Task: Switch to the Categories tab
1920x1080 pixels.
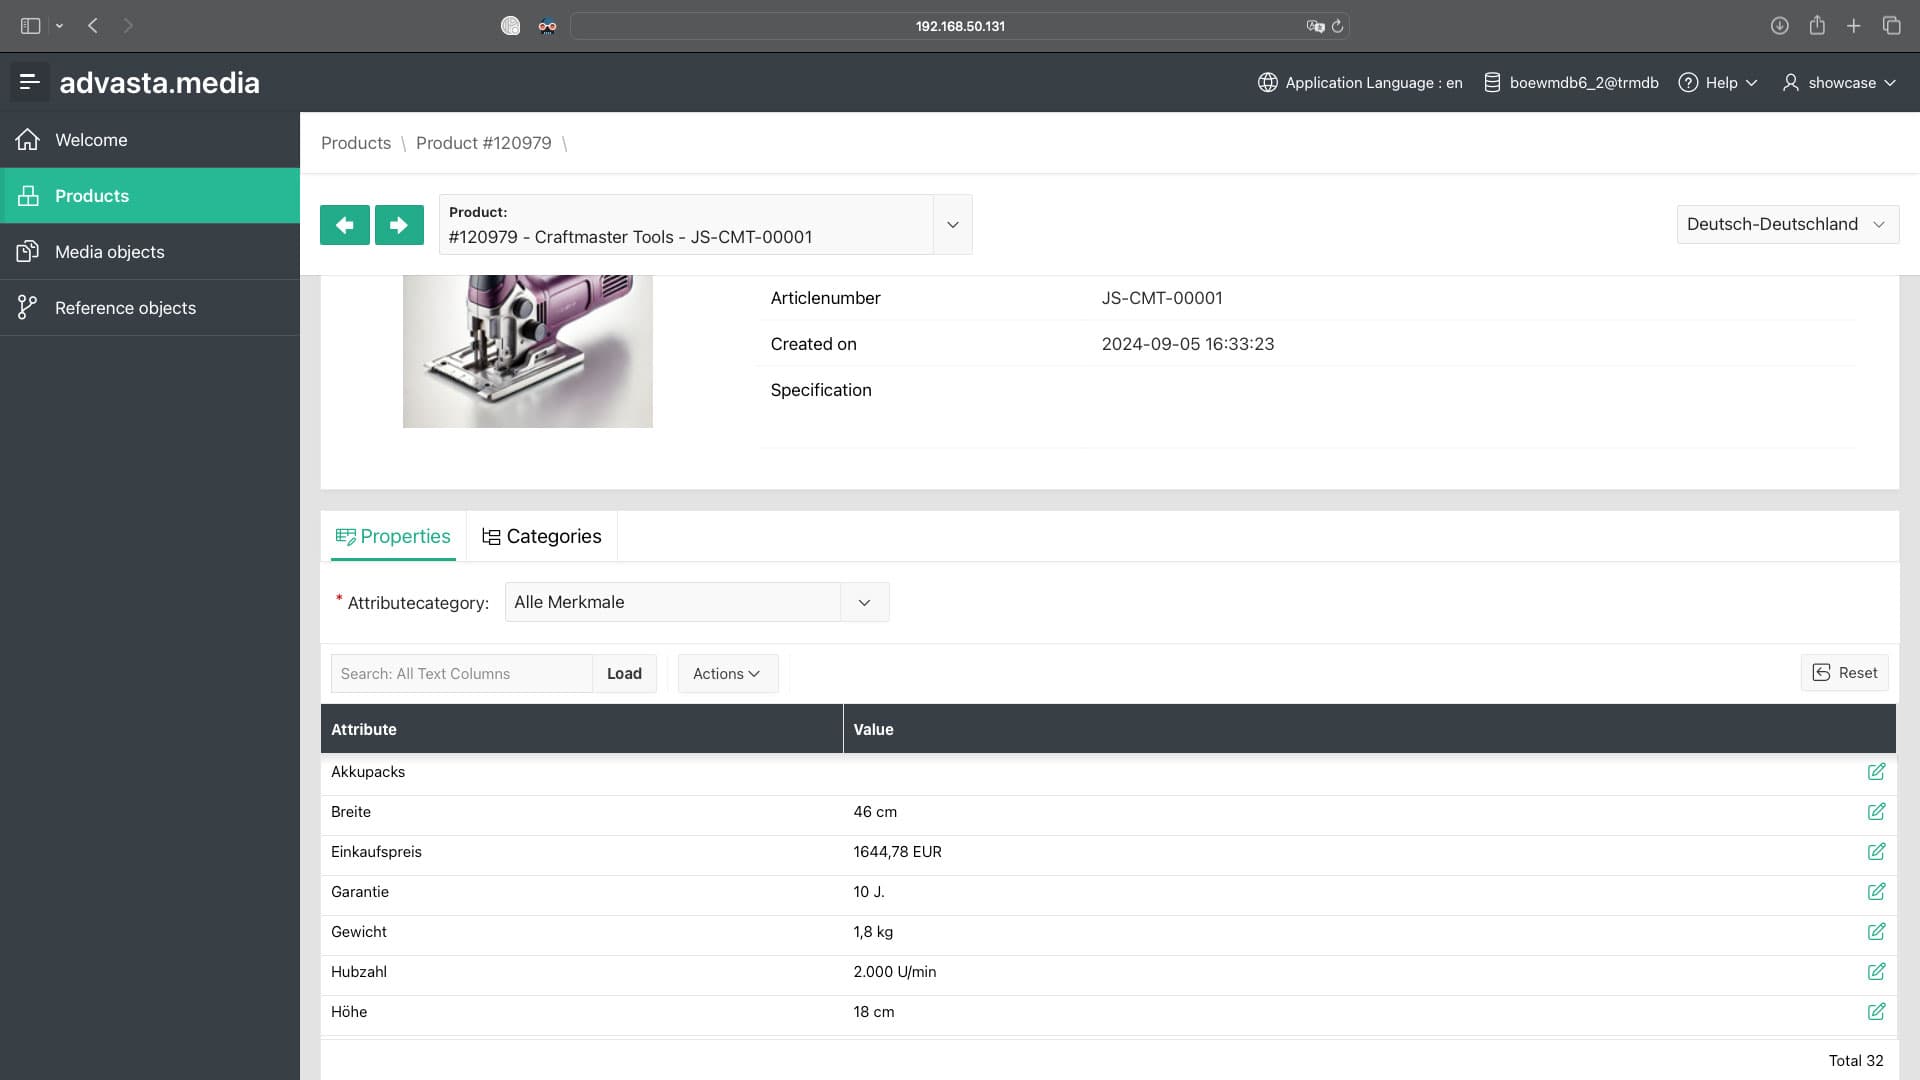Action: tap(542, 537)
